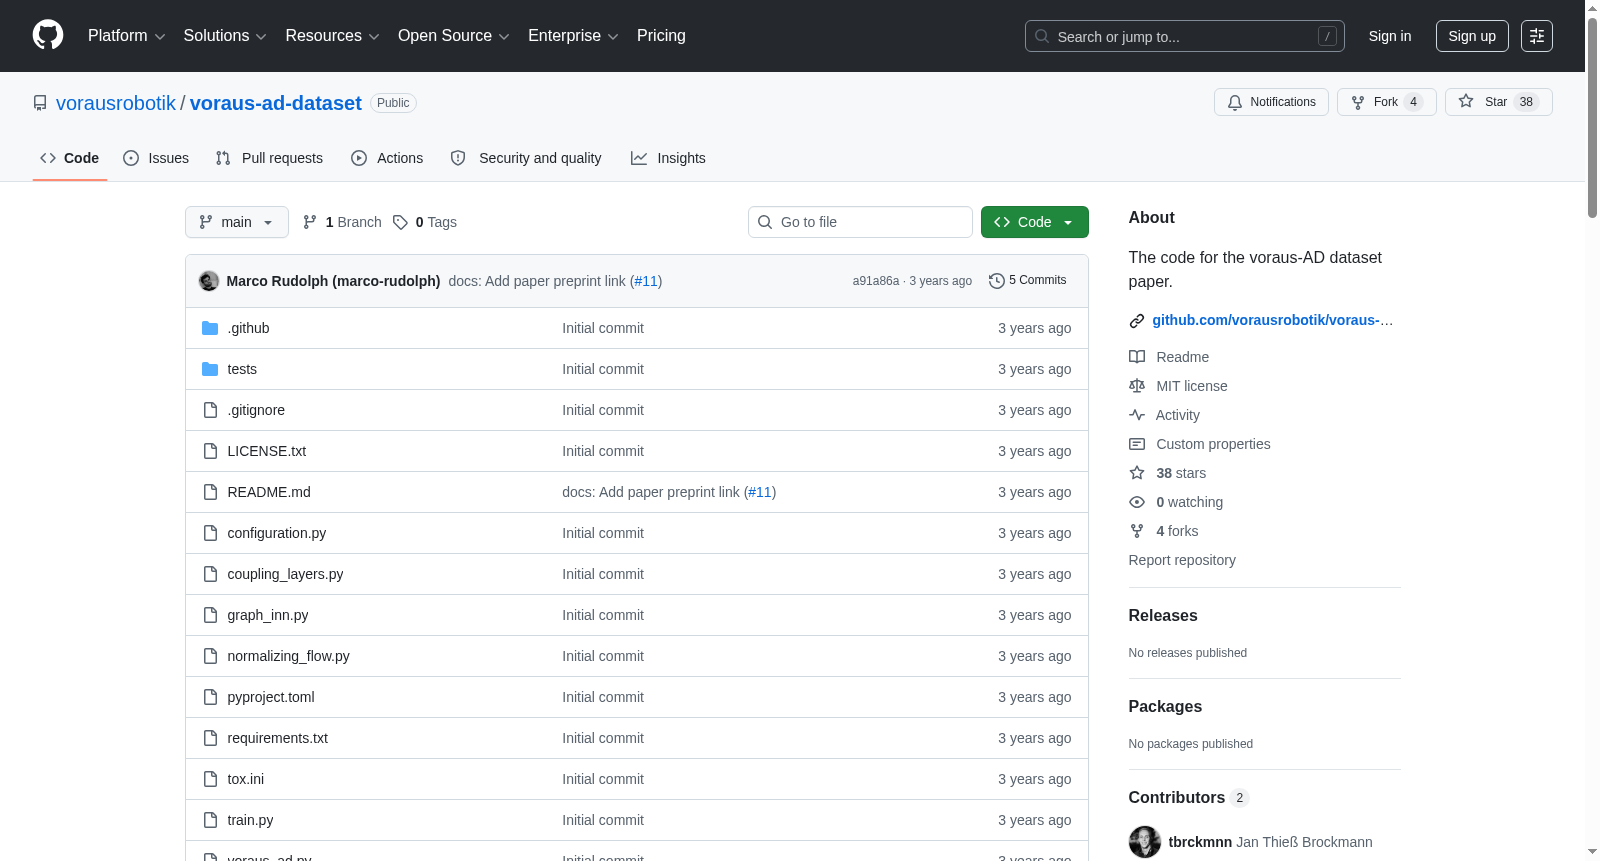
Task: Open pull request #11 in commit header
Action: pyautogui.click(x=647, y=281)
